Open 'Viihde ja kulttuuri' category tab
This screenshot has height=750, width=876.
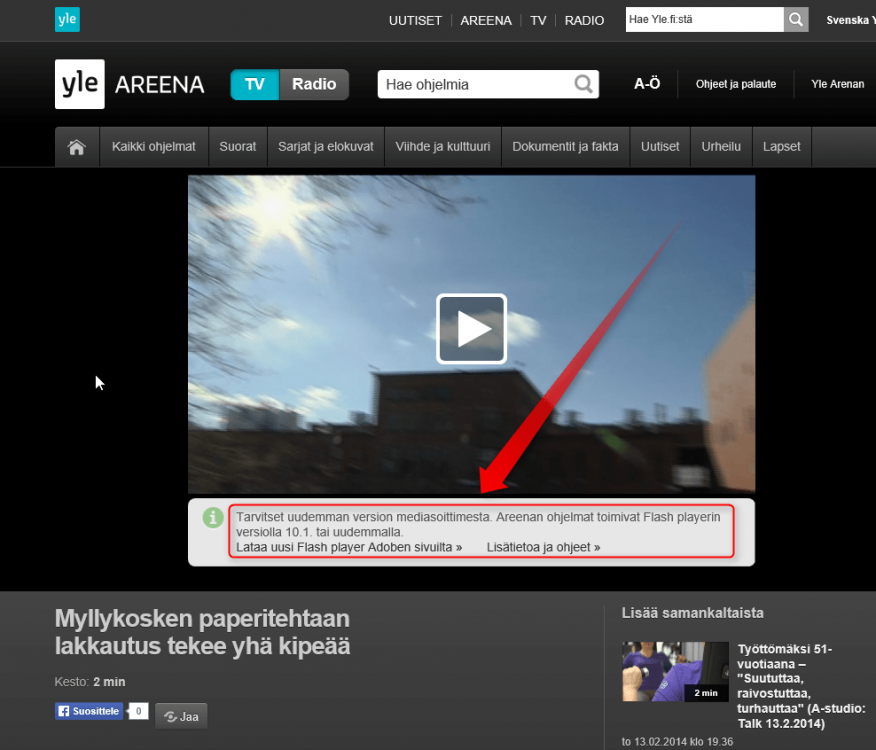coord(442,147)
